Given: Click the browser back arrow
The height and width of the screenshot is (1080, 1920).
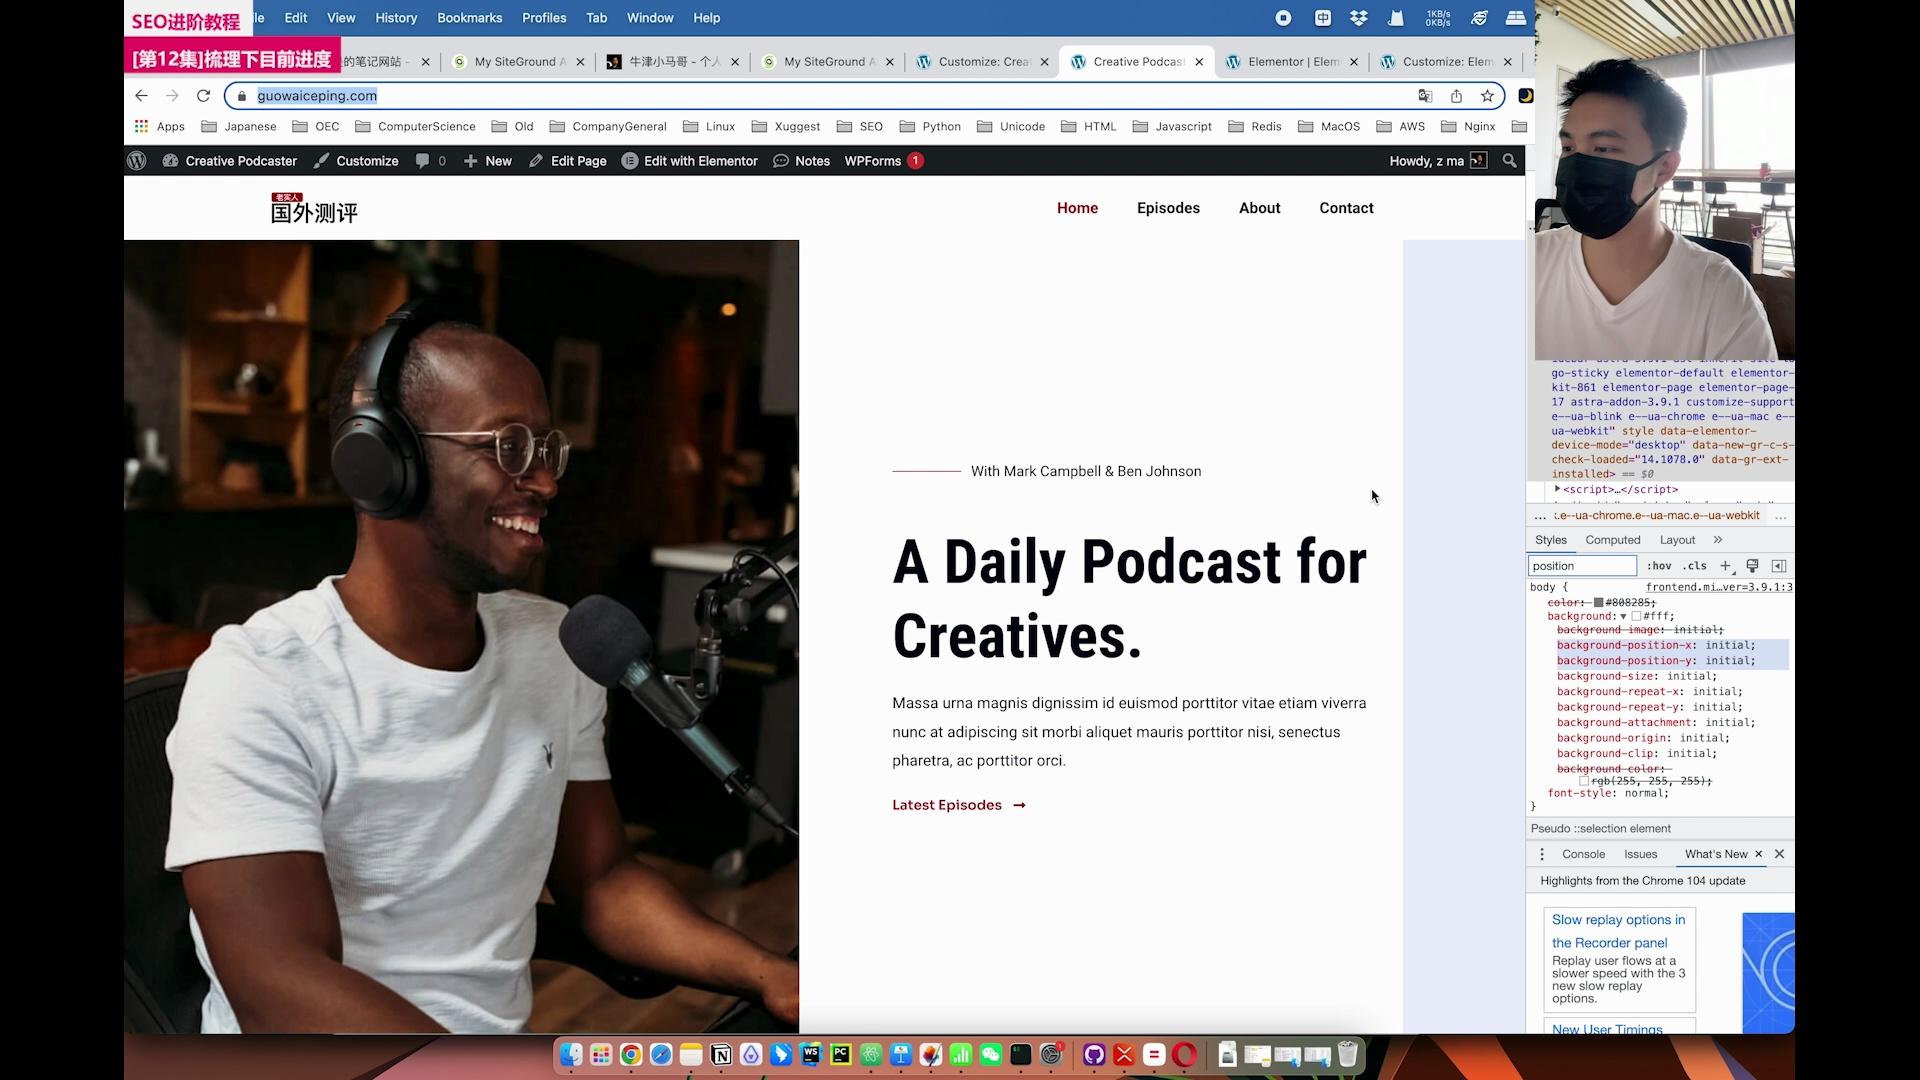Looking at the screenshot, I should [x=141, y=96].
